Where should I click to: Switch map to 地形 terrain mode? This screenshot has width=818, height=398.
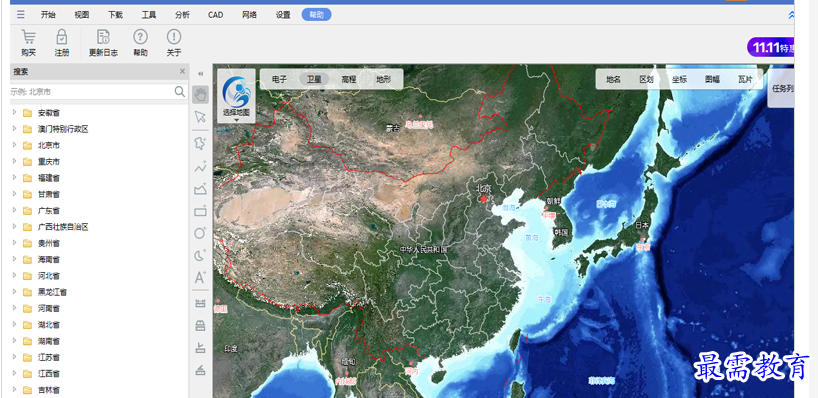(x=383, y=79)
